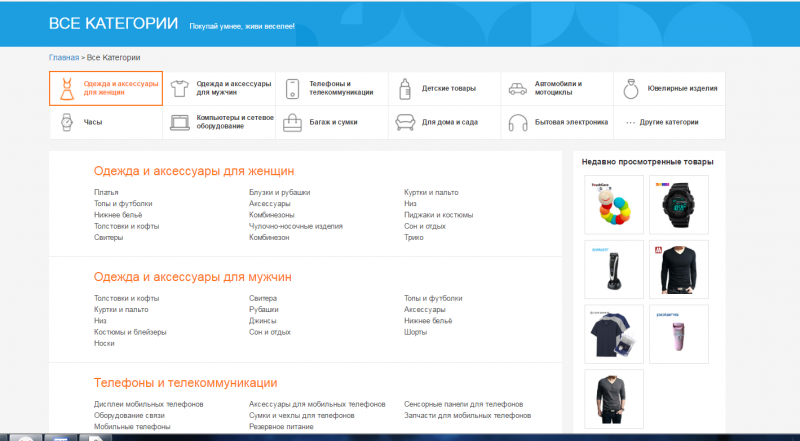Open Платья subcategory
The height and width of the screenshot is (441, 800).
coord(106,192)
